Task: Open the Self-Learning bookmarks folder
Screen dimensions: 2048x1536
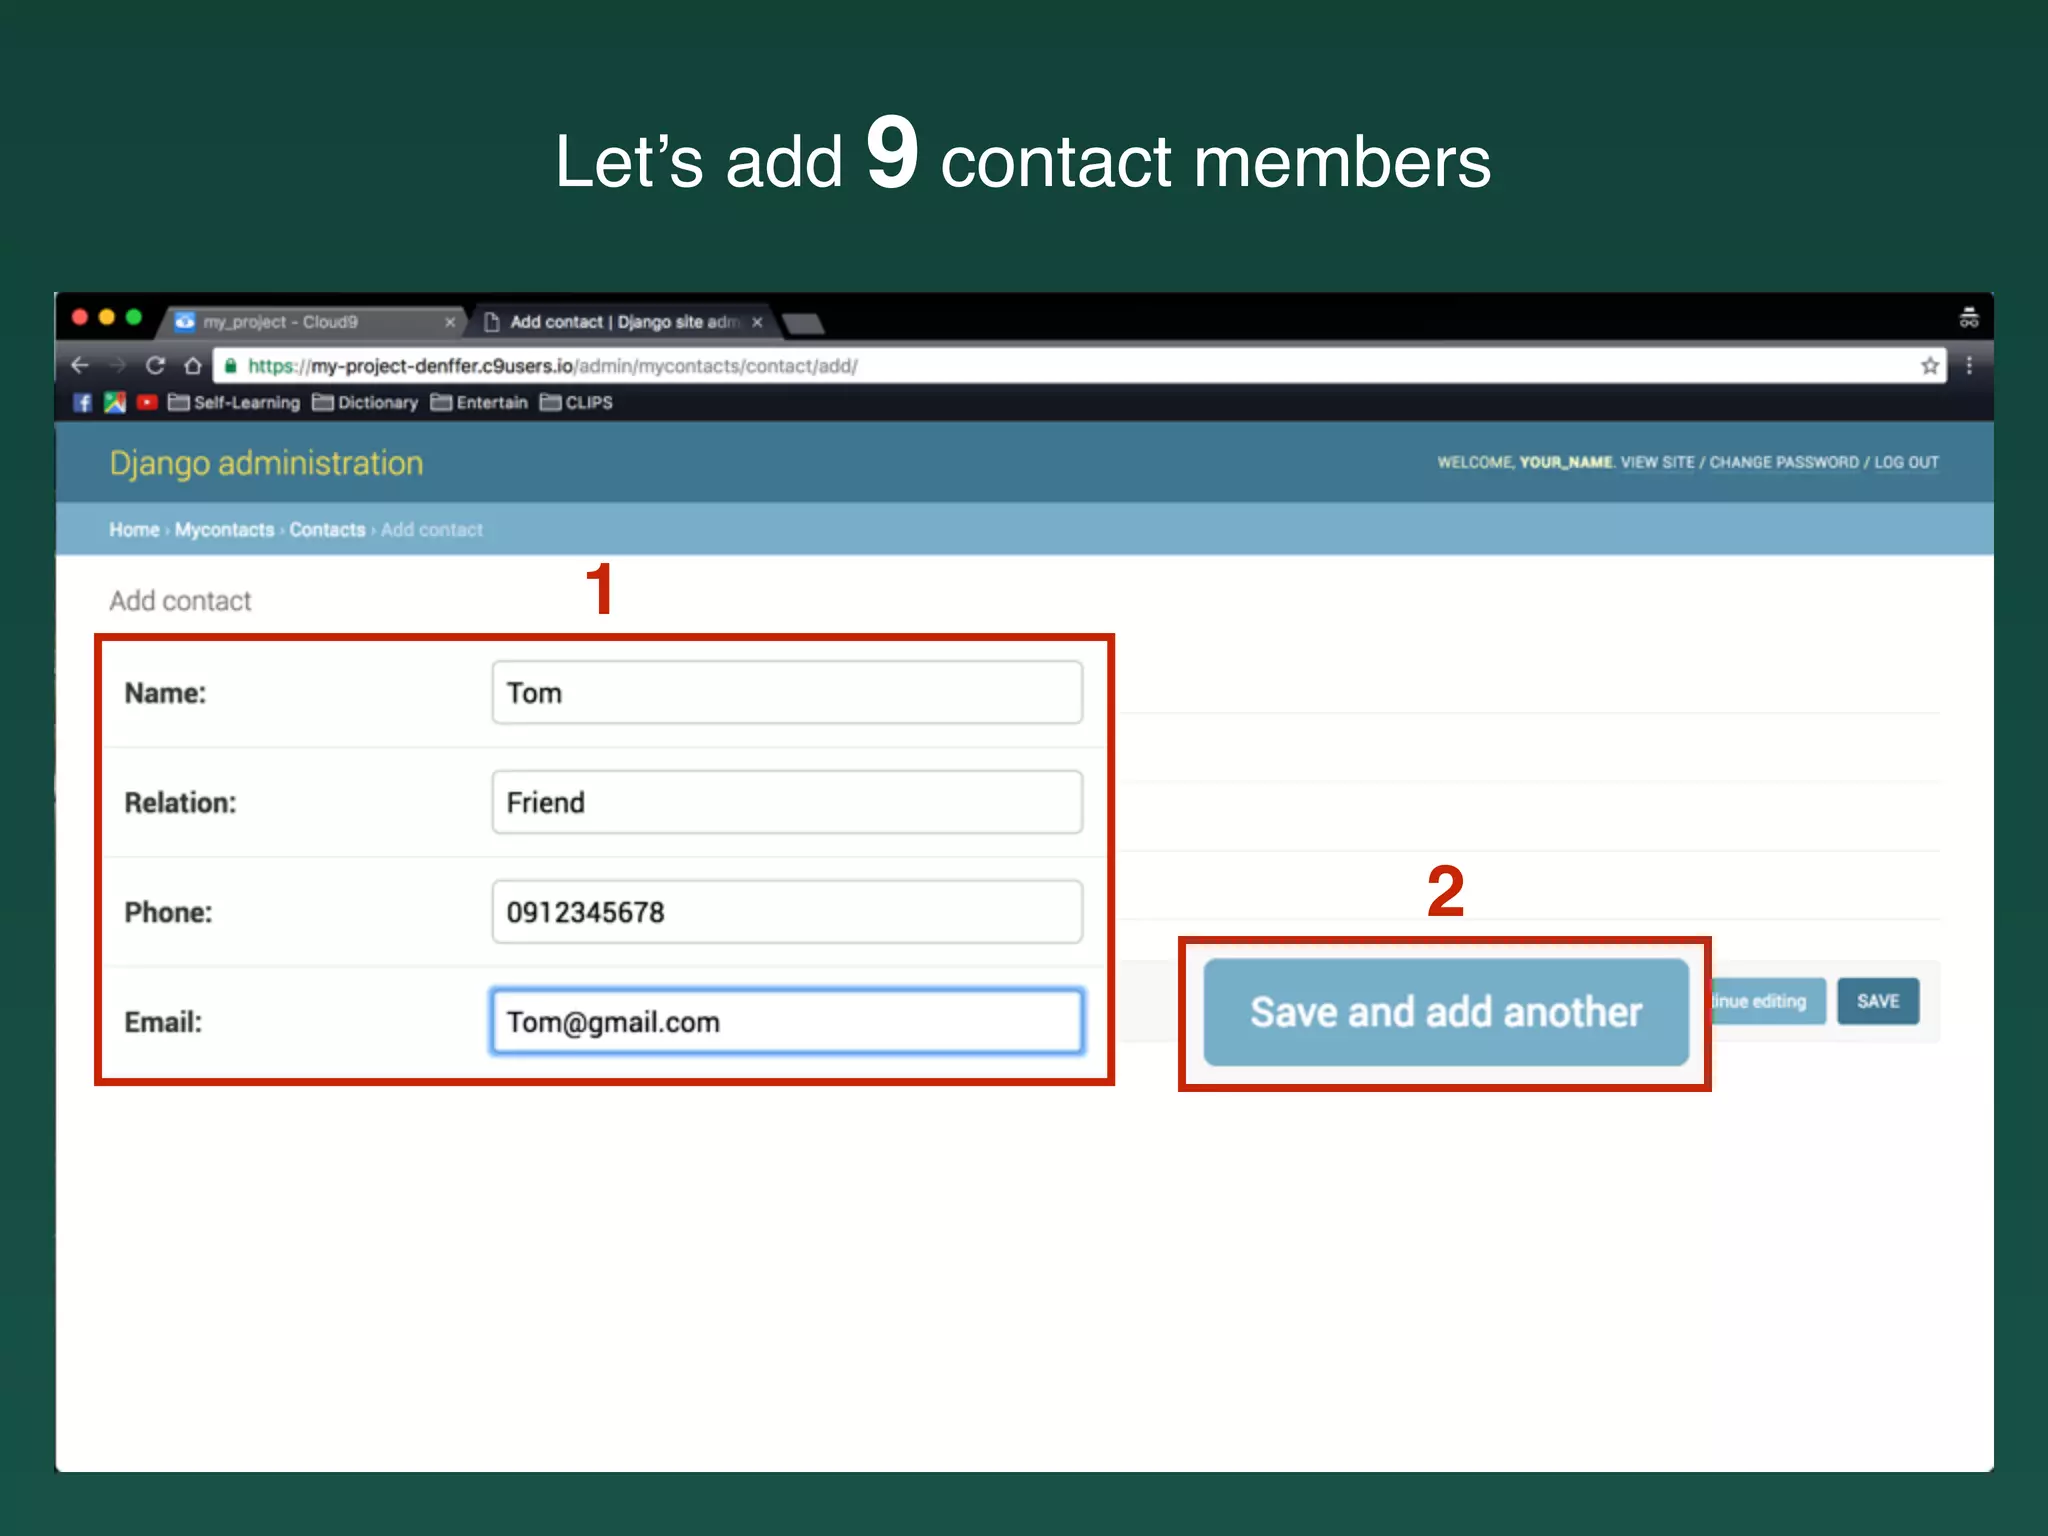Action: tap(235, 402)
